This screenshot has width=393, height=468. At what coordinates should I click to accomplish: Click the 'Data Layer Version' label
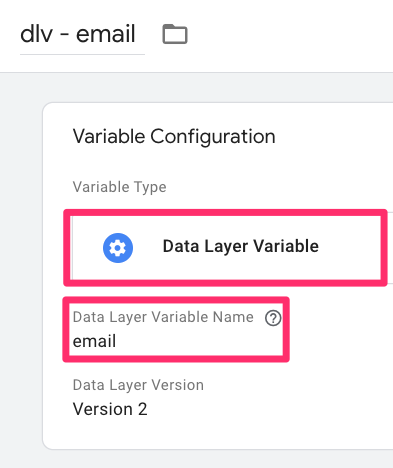[x=138, y=385]
